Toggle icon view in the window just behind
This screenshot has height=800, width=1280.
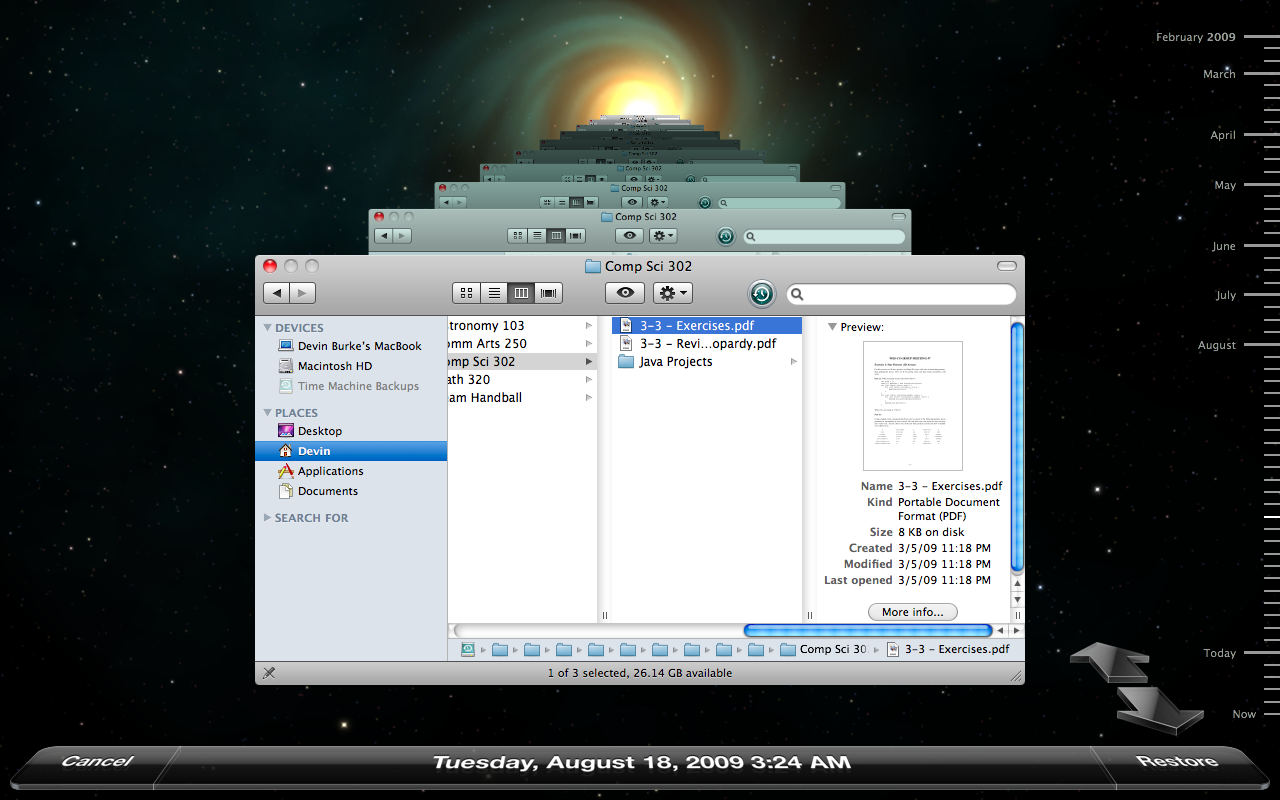tap(518, 236)
